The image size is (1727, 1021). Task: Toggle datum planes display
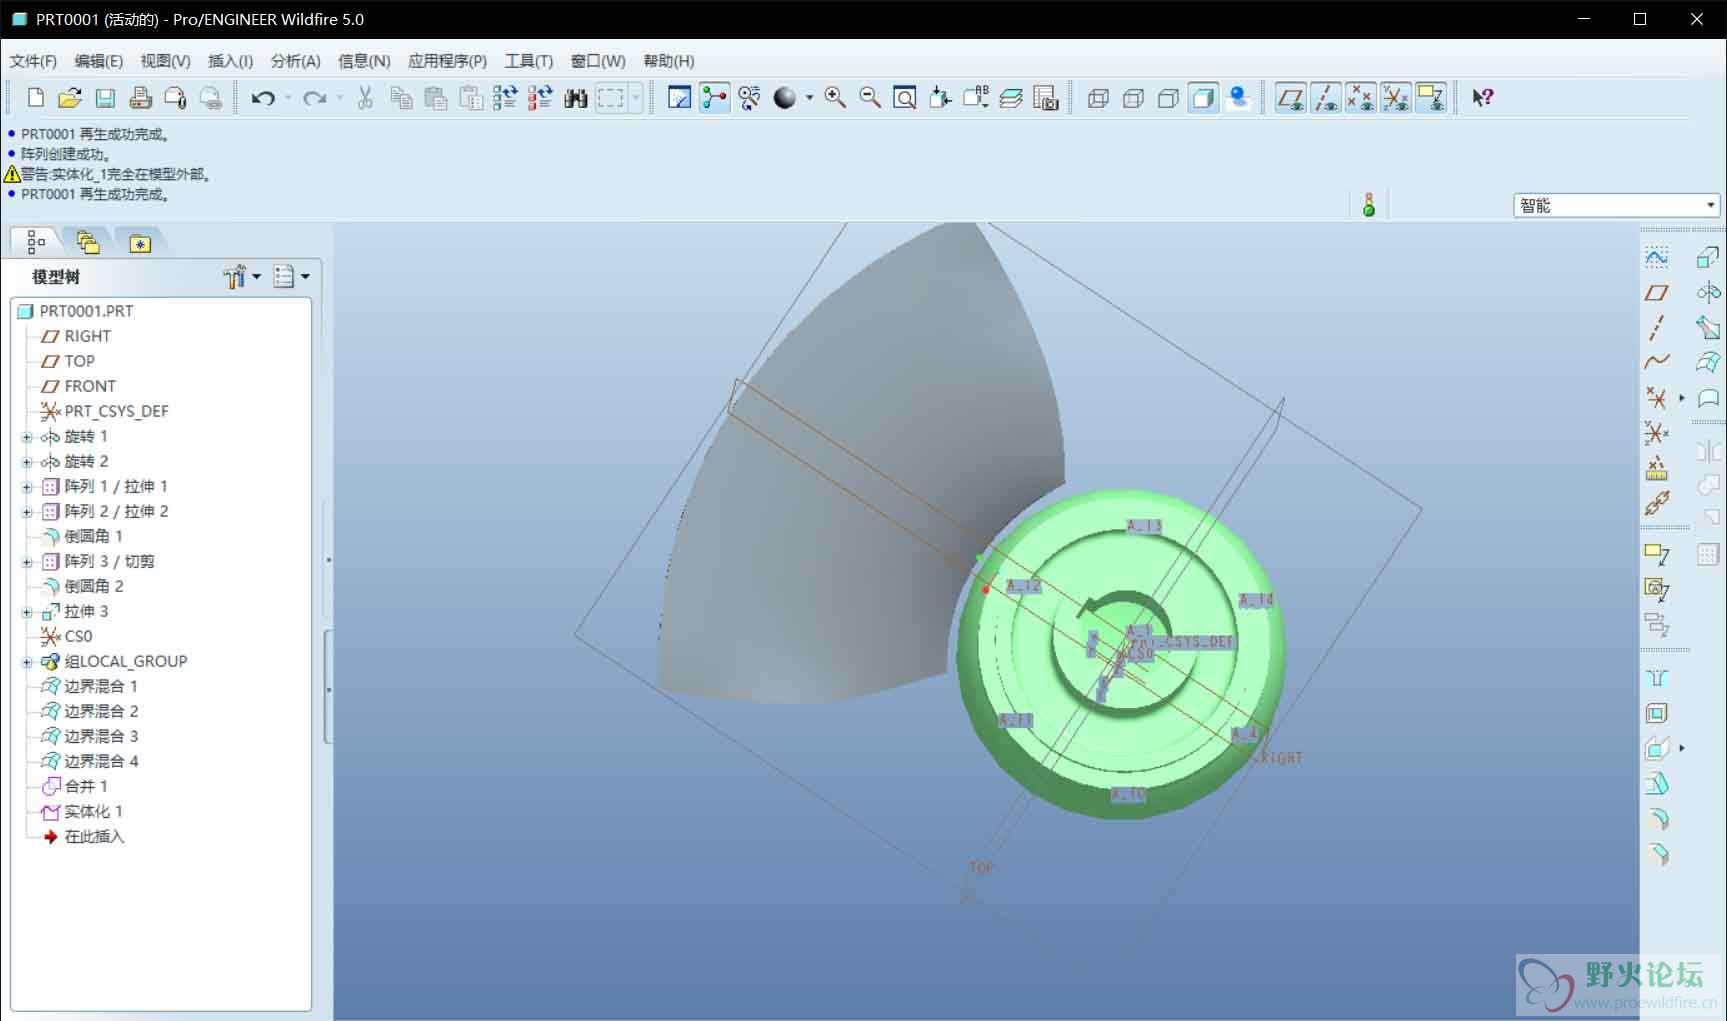click(x=1290, y=98)
